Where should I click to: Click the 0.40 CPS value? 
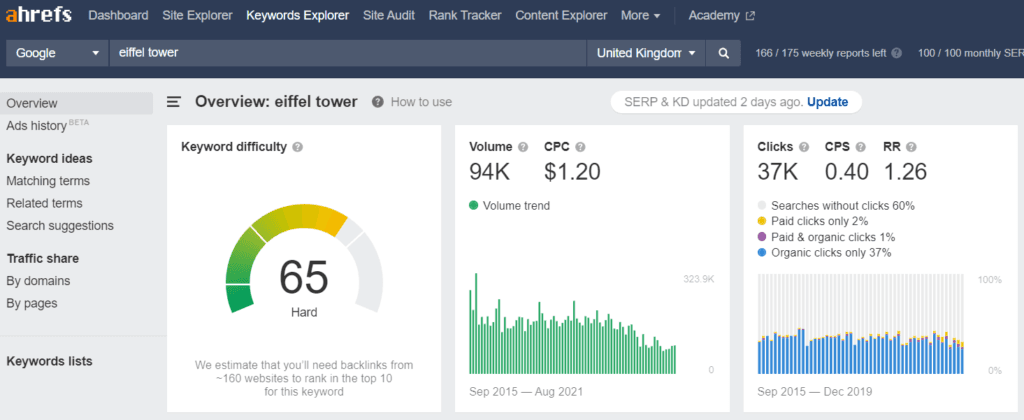tap(847, 172)
